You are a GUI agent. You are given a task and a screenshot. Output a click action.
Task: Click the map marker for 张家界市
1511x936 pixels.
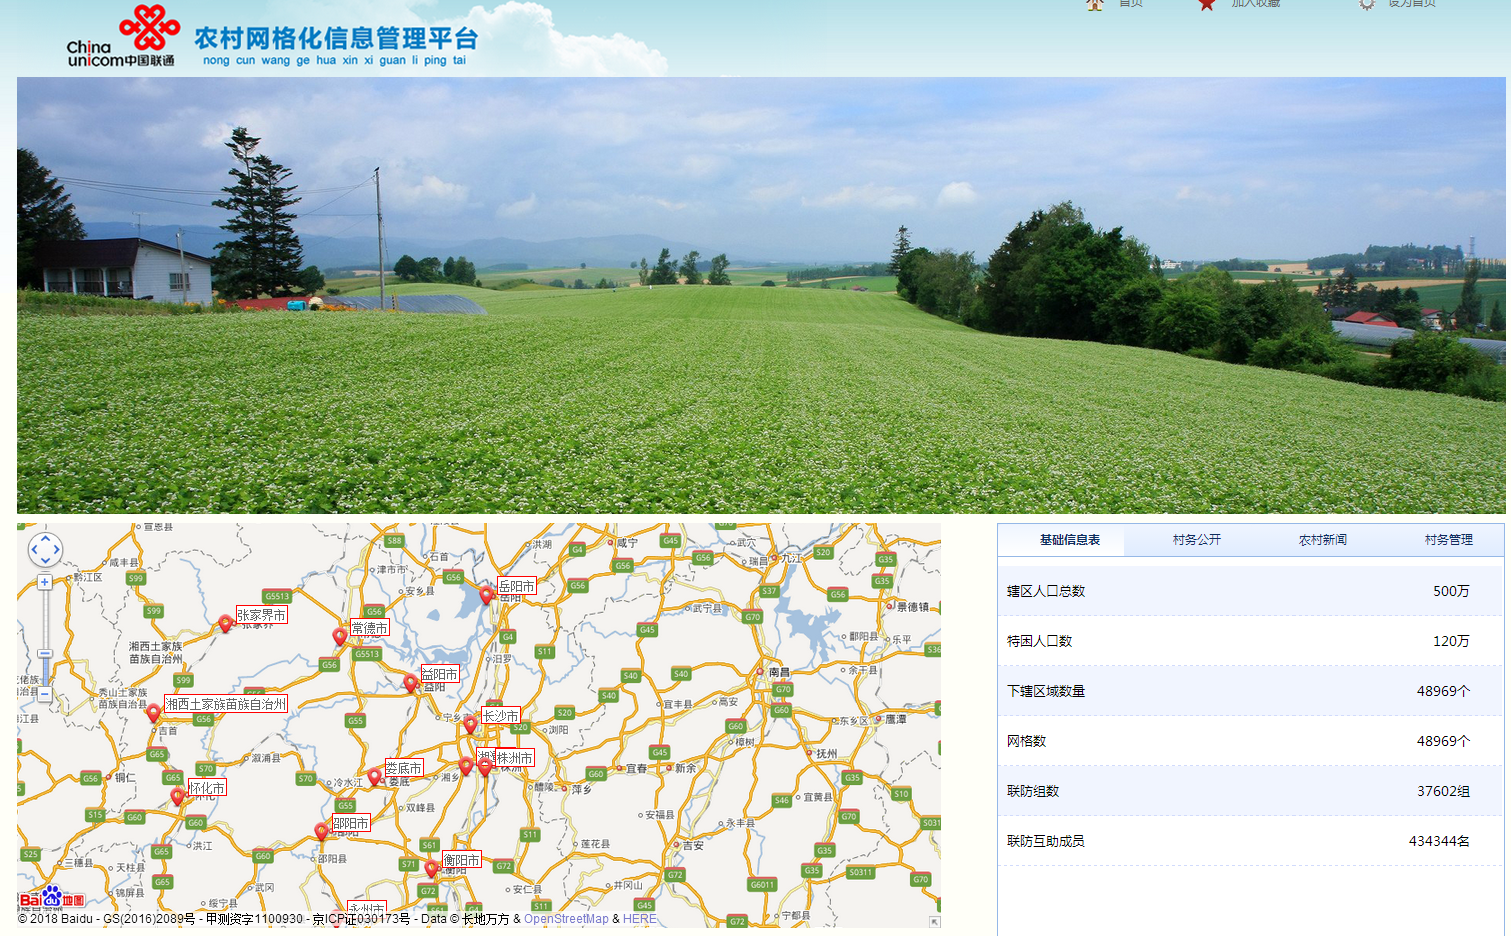pyautogui.click(x=225, y=623)
